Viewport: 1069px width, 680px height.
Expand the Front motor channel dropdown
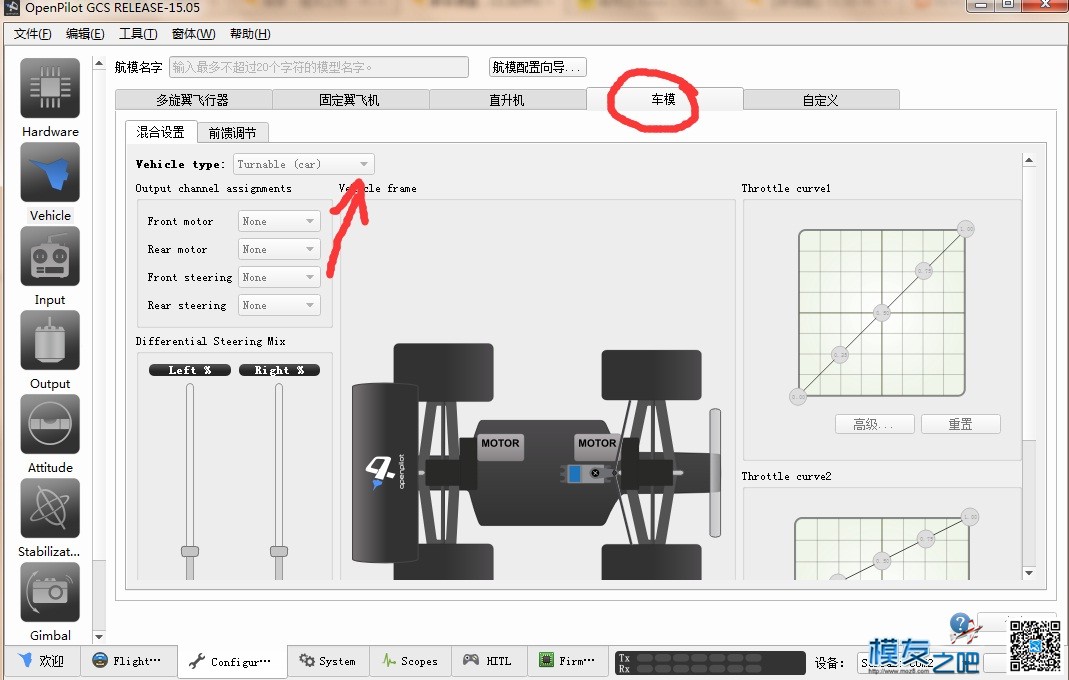pyautogui.click(x=279, y=221)
